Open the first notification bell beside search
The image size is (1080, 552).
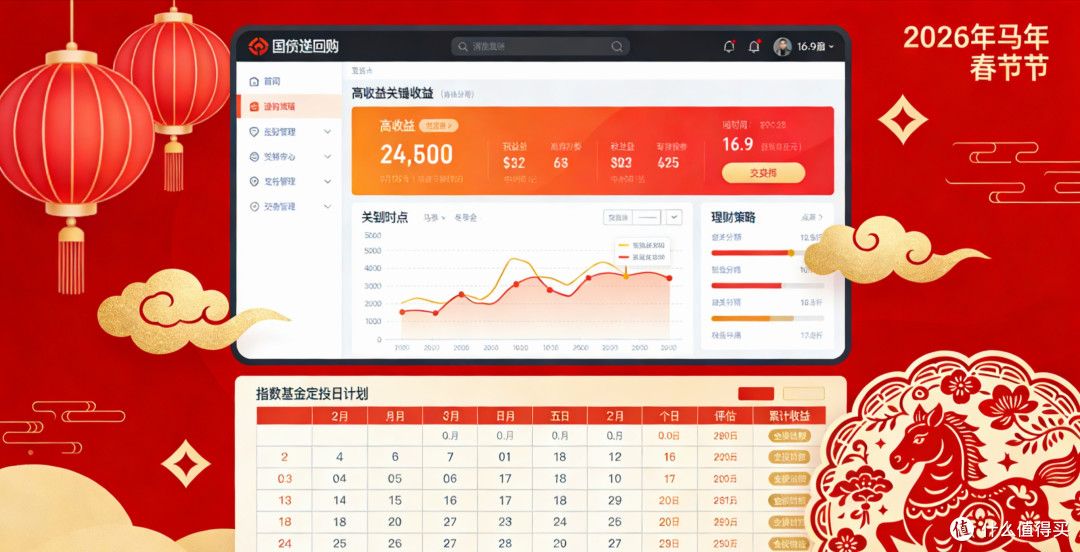tap(729, 46)
